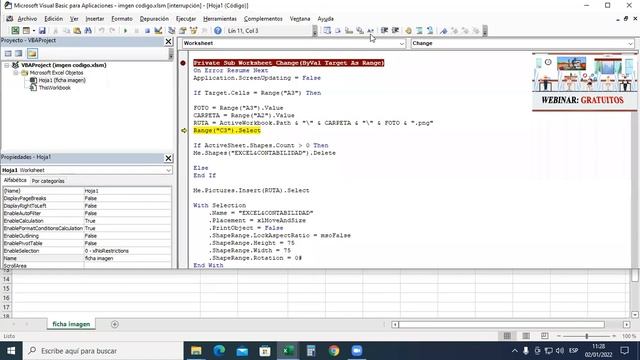Close the Proyecto - VBAProject panel

168,42
